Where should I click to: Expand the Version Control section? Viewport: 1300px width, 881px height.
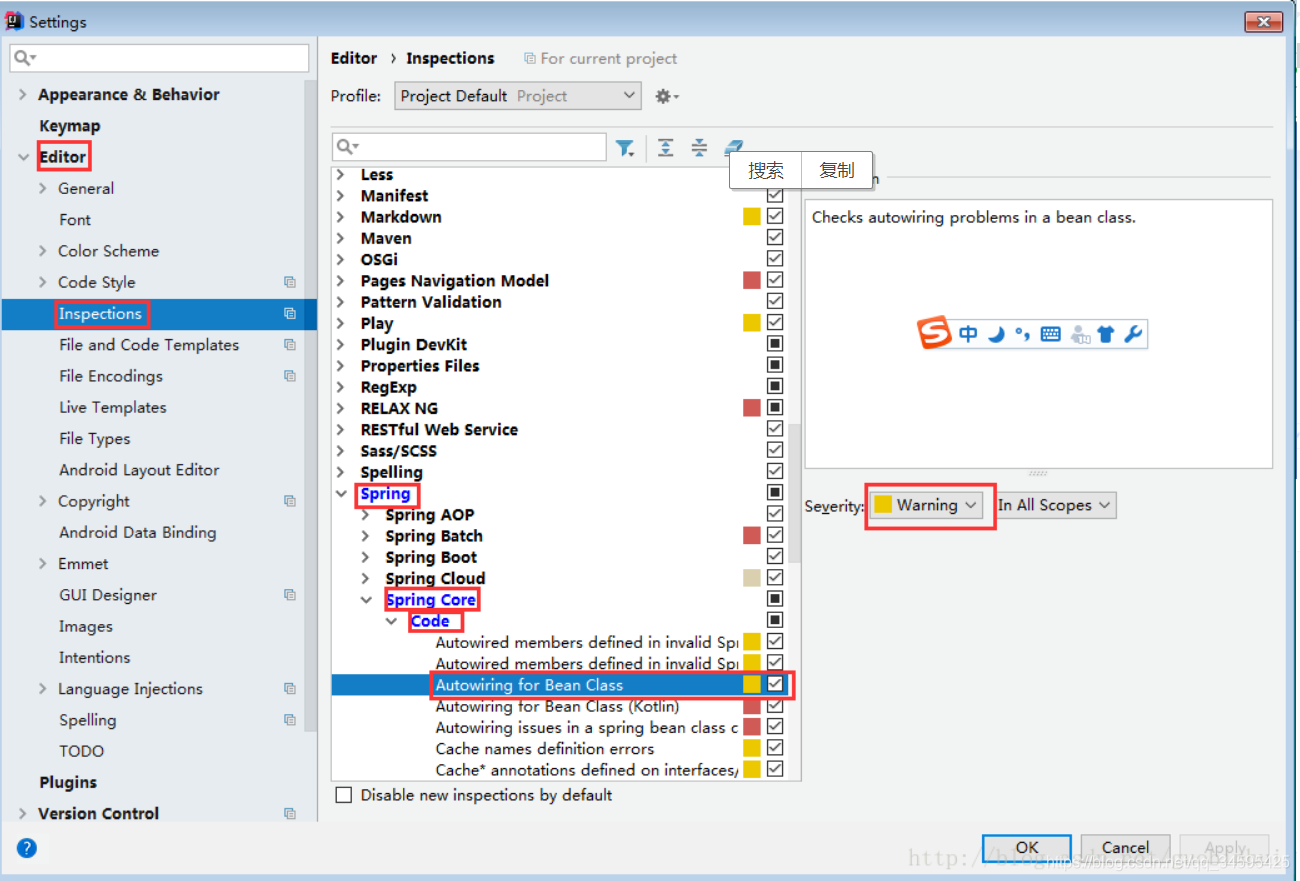point(23,814)
